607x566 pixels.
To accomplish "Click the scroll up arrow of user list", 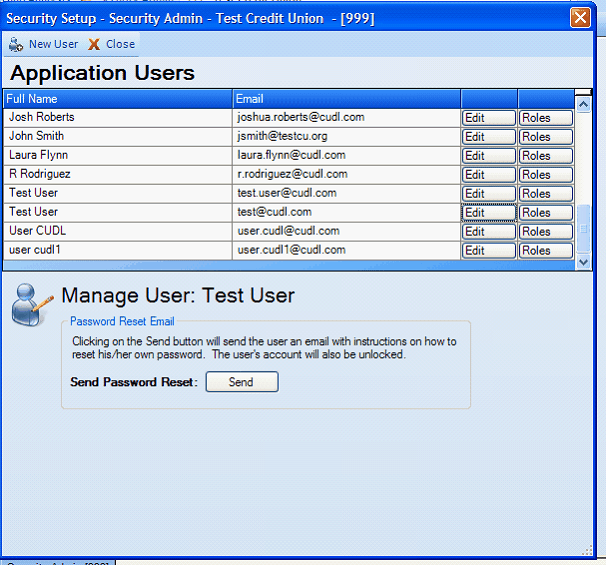I will pos(583,105).
